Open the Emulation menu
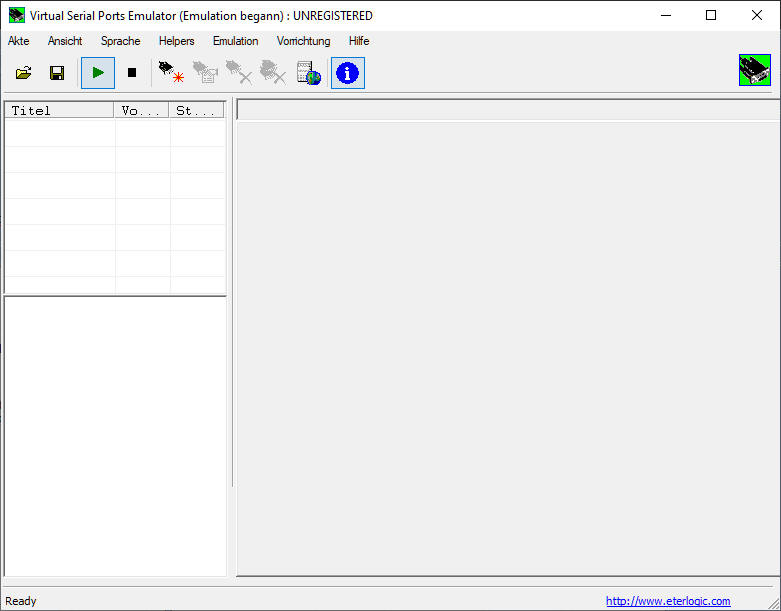The height and width of the screenshot is (611, 781). coord(236,41)
